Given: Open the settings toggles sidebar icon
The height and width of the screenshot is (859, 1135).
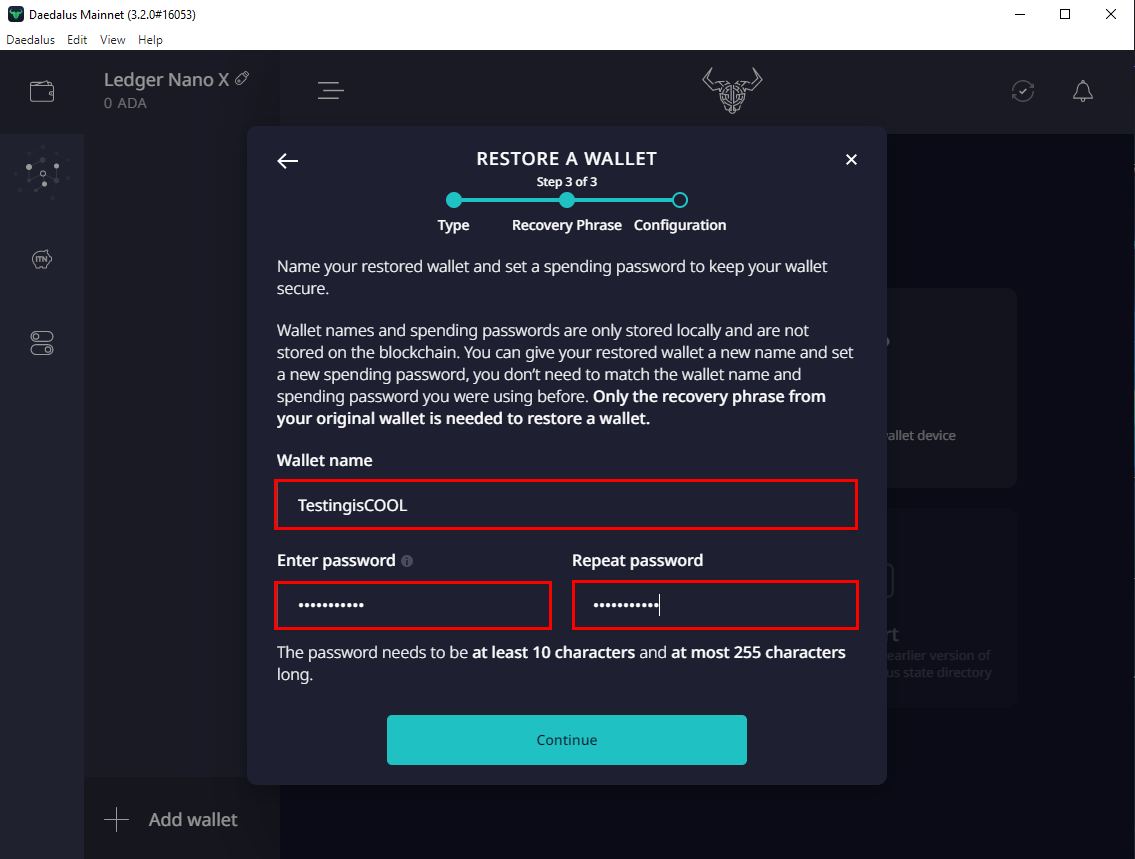Looking at the screenshot, I should (x=42, y=344).
